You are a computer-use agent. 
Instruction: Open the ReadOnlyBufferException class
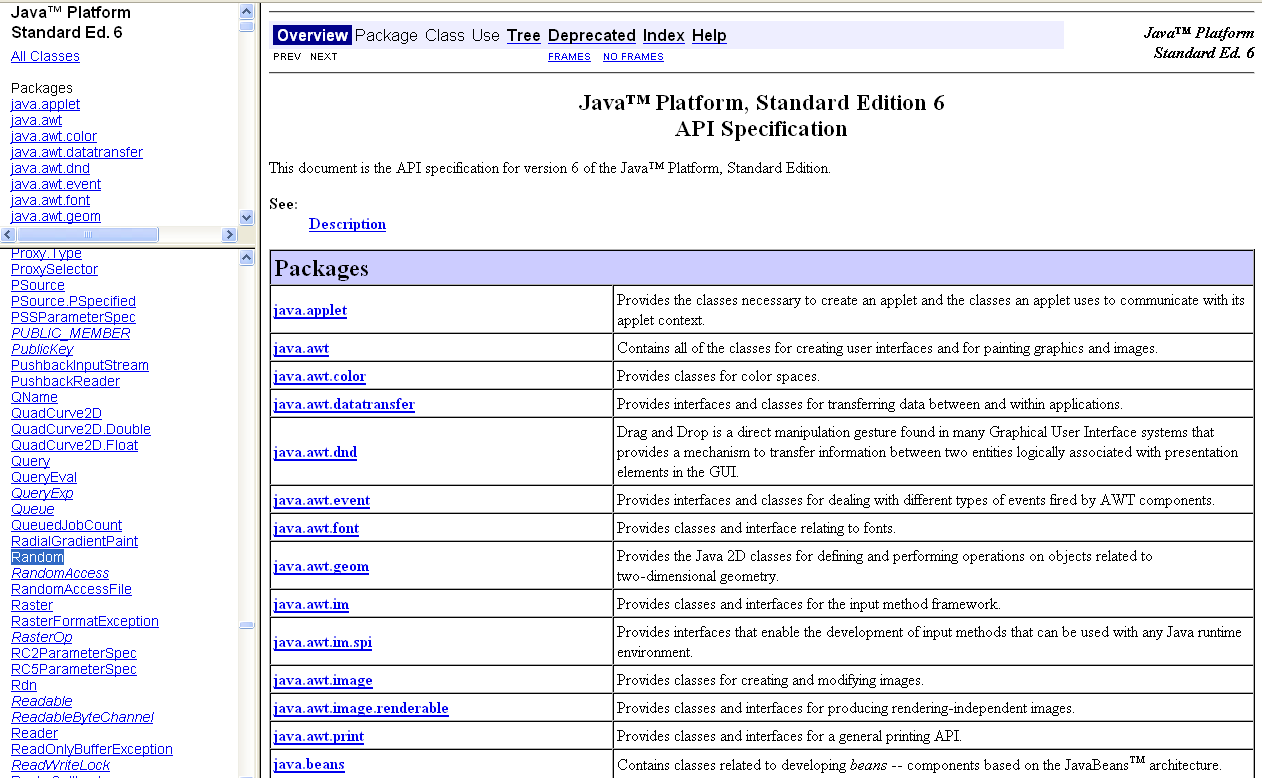(92, 749)
